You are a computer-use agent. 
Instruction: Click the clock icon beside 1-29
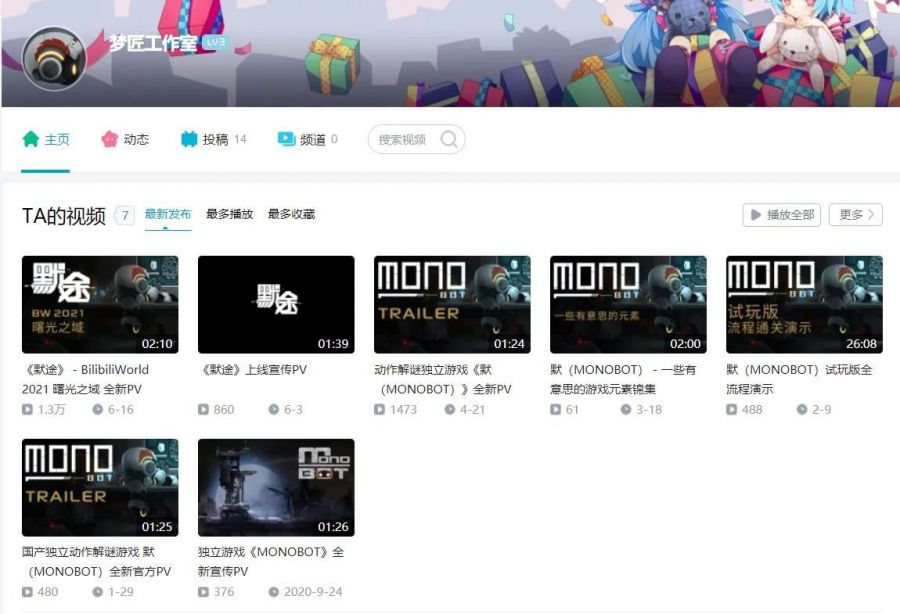pyautogui.click(x=98, y=592)
